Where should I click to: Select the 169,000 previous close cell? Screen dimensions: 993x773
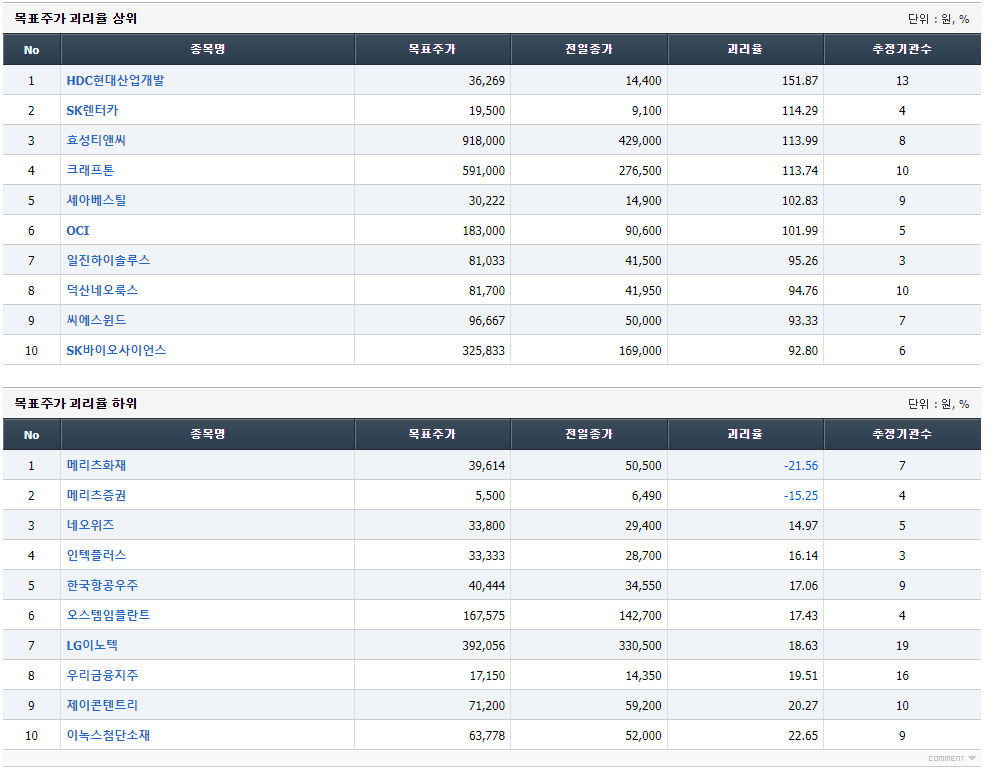point(640,351)
